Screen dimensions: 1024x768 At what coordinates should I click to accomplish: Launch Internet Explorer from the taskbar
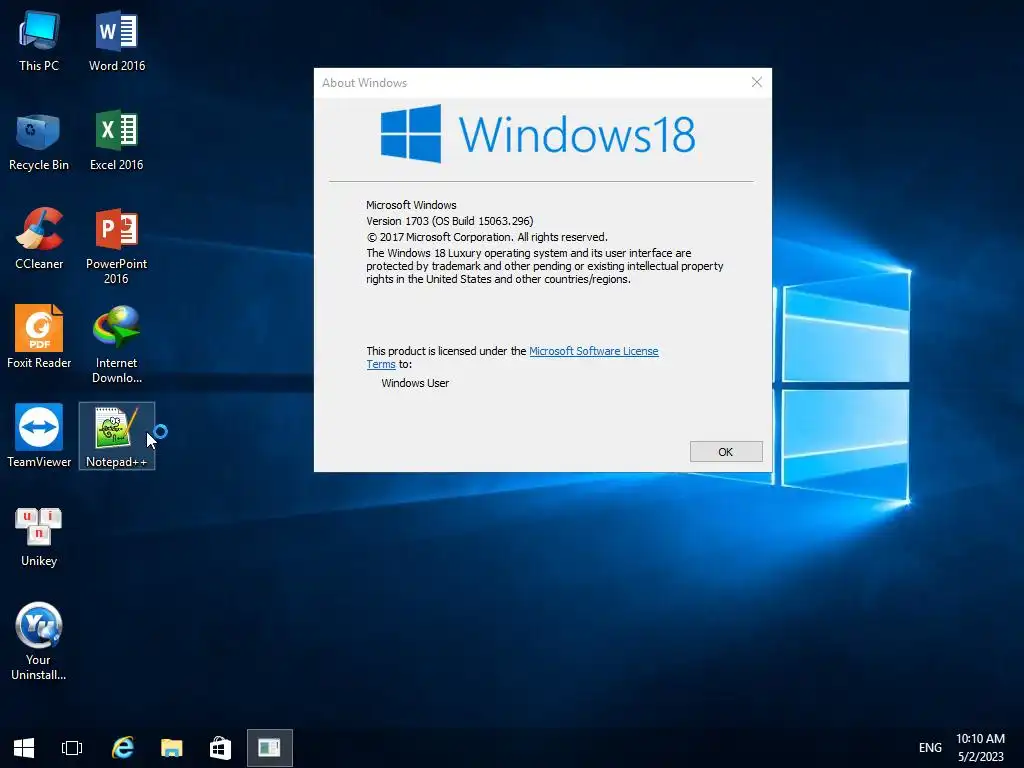click(123, 748)
